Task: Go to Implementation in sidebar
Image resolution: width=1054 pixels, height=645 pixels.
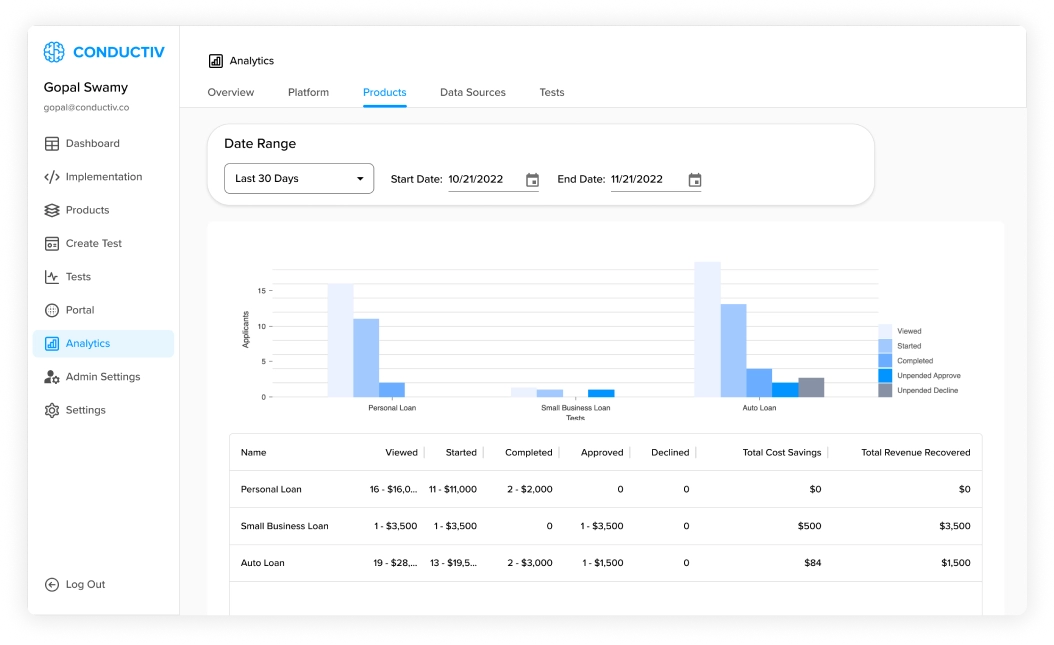Action: (104, 177)
